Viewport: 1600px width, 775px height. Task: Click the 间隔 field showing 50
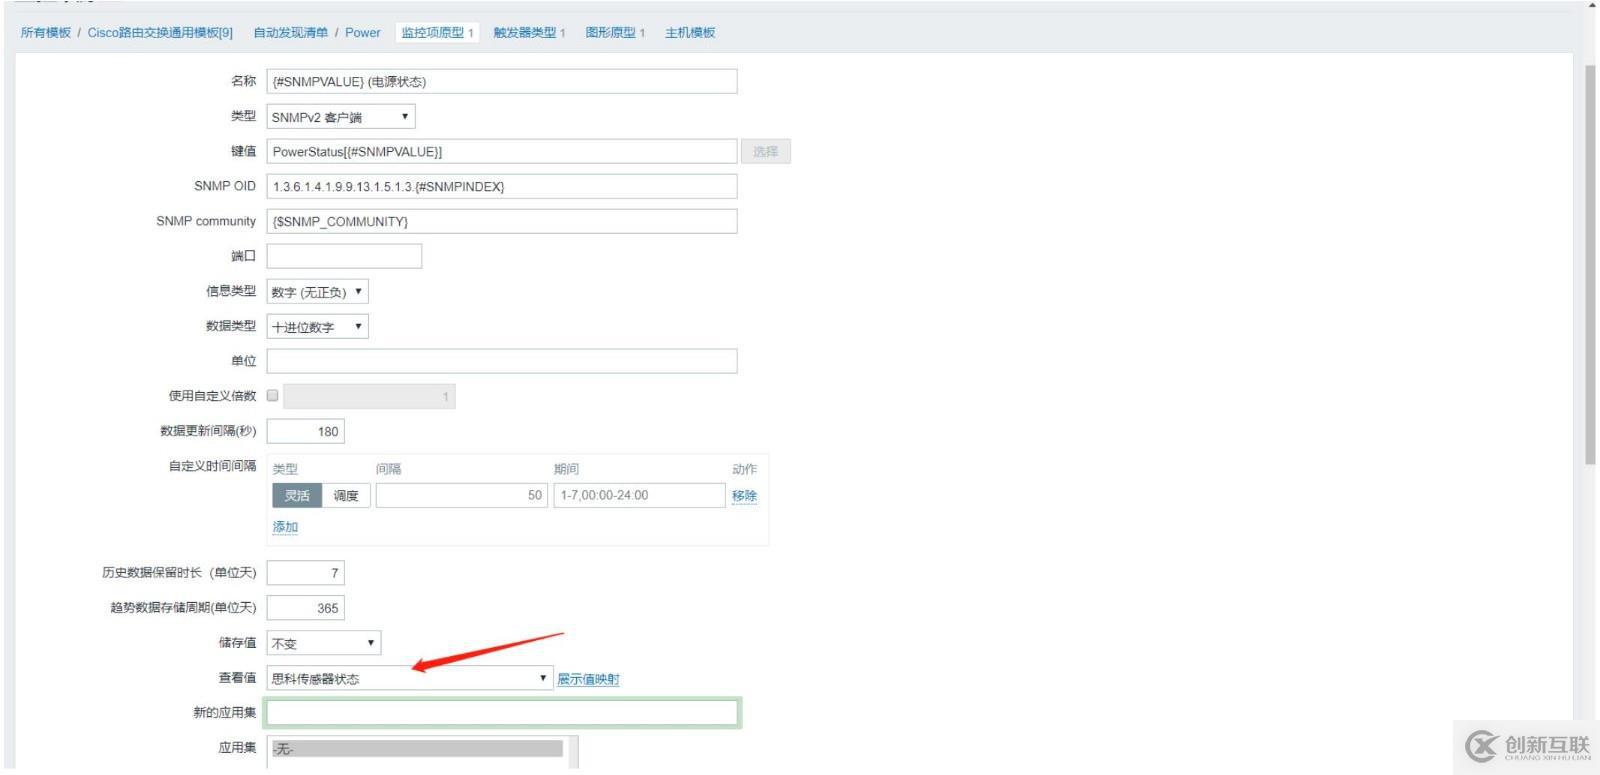pyautogui.click(x=462, y=496)
